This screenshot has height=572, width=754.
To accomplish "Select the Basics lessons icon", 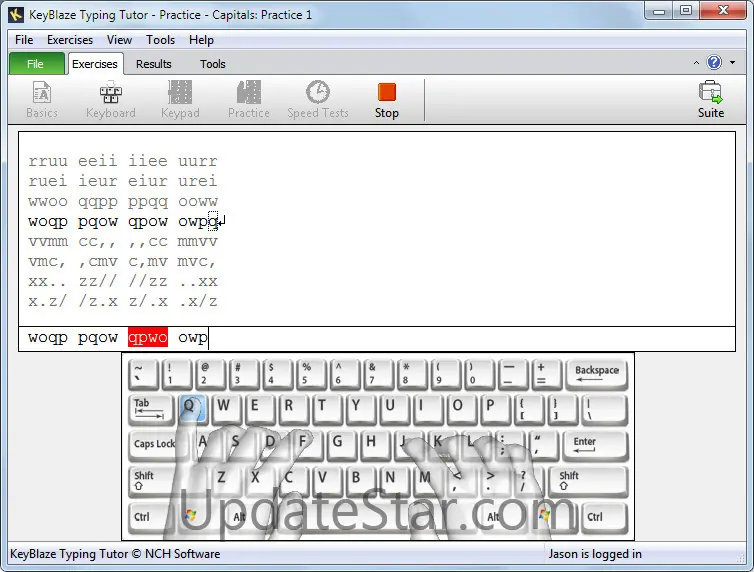I will coord(42,100).
